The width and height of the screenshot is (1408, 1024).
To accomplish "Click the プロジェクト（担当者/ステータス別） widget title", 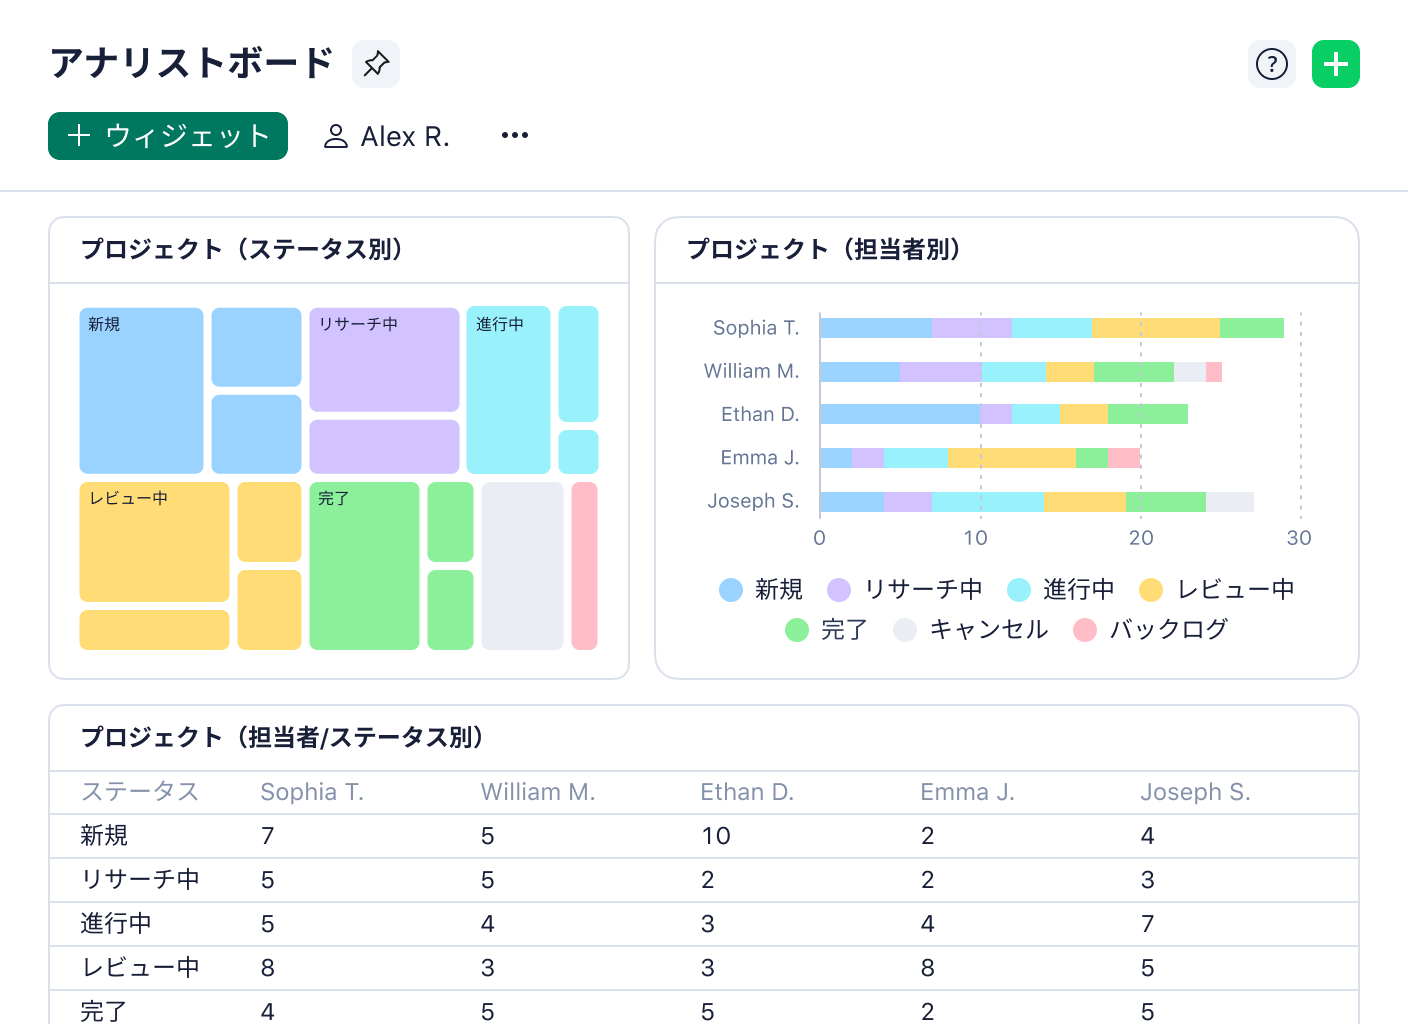I will (x=283, y=737).
